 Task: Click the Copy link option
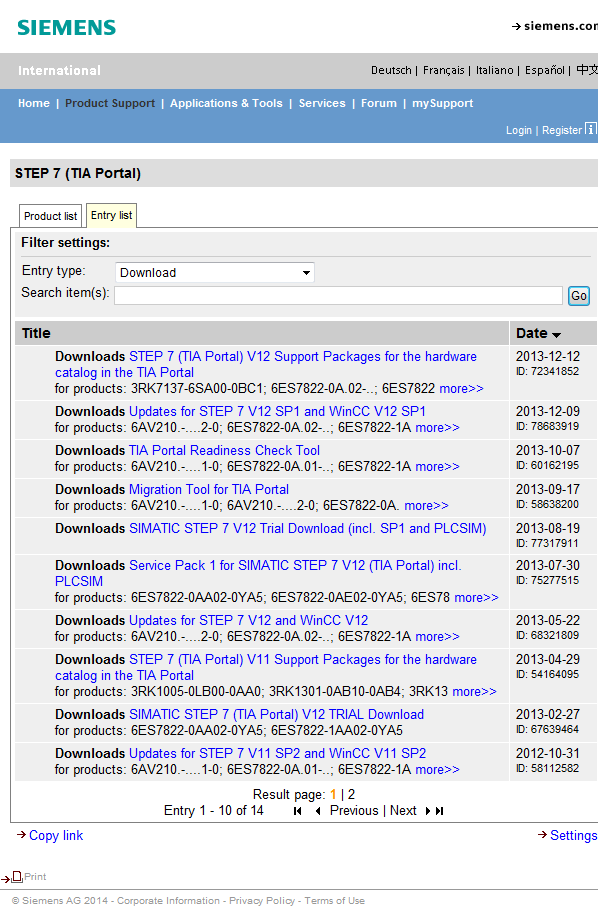click(56, 836)
